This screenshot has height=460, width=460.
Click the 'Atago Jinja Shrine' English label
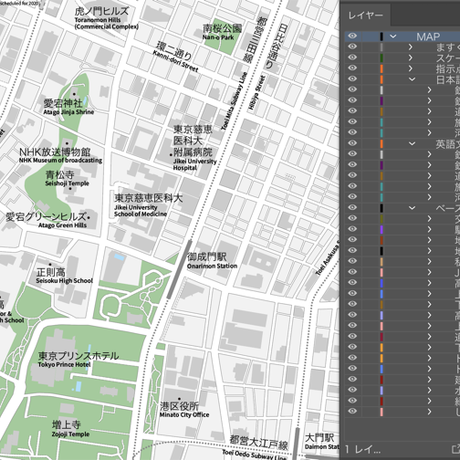[x=69, y=112]
